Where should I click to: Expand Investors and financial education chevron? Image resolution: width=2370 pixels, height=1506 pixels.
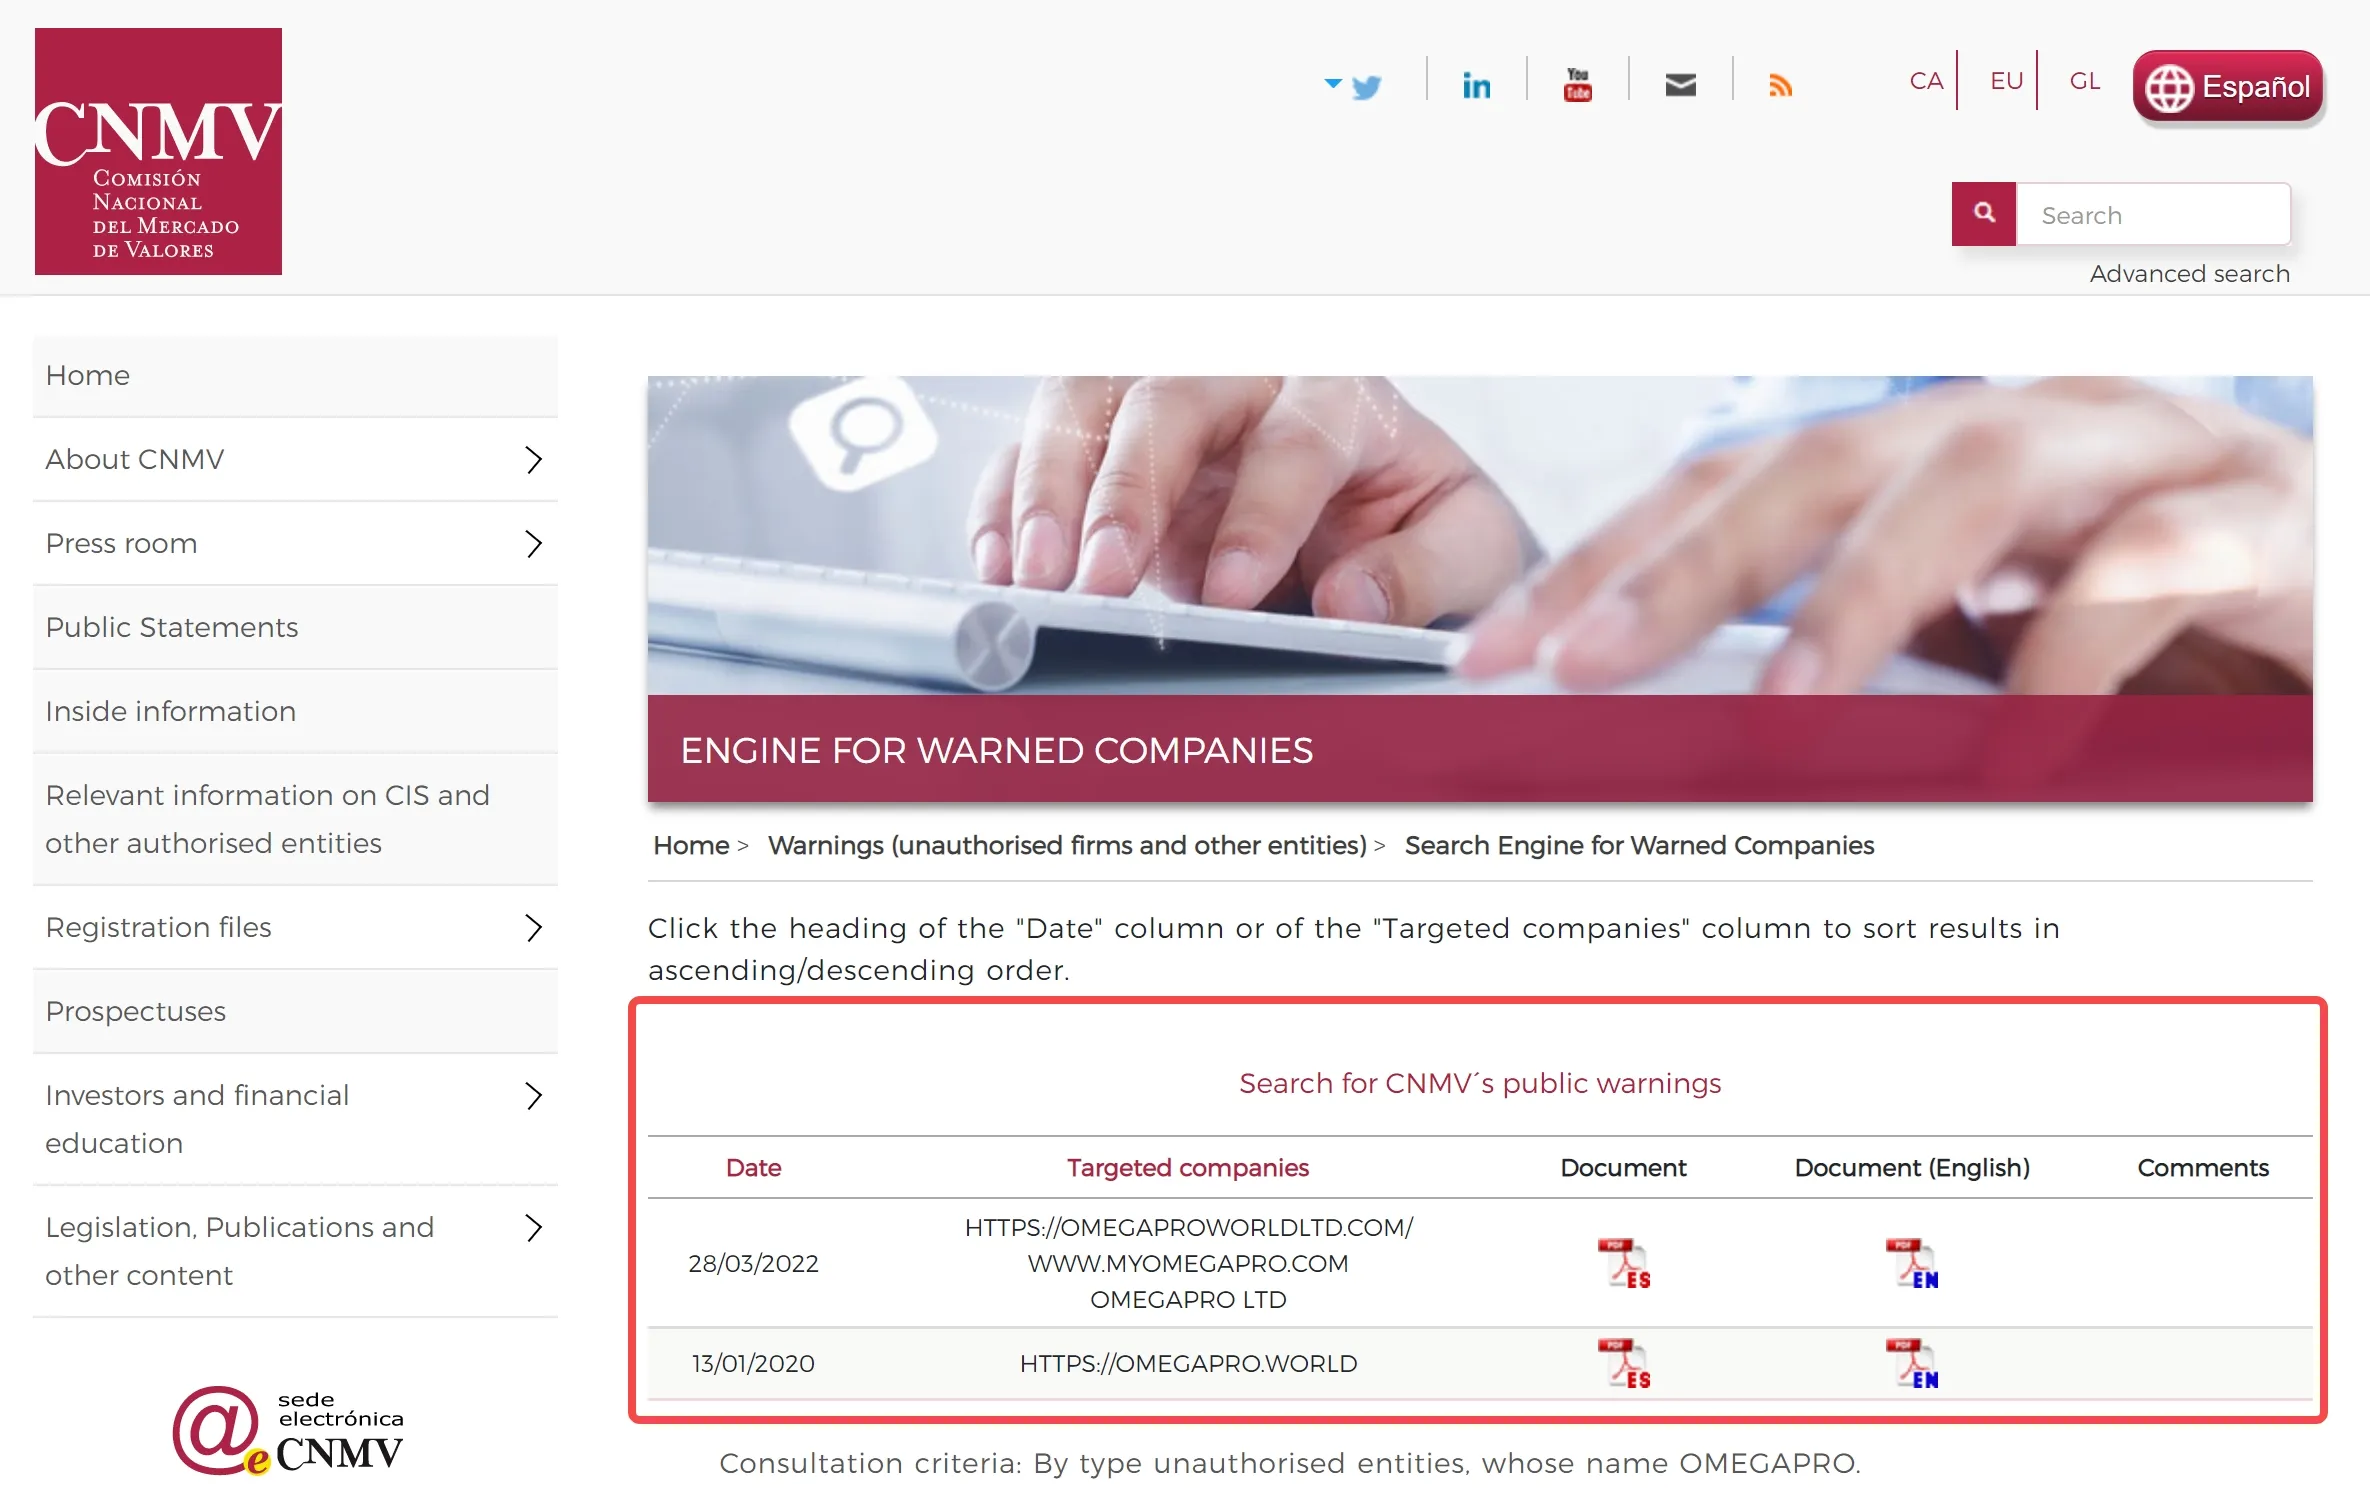coord(534,1095)
